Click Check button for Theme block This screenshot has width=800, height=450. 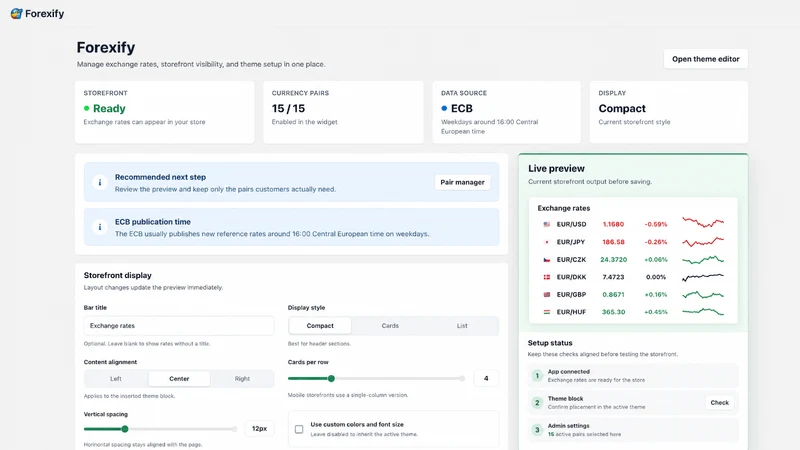(x=720, y=403)
